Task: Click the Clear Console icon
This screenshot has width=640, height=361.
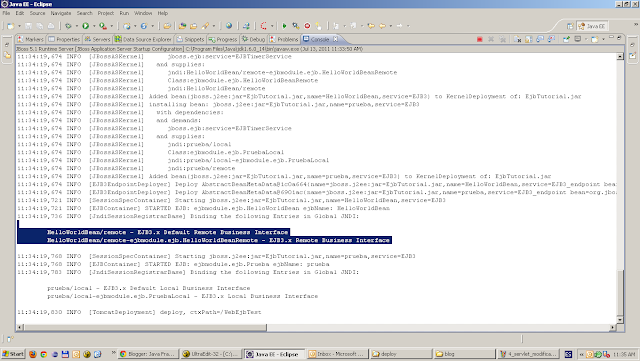Action: [x=517, y=39]
